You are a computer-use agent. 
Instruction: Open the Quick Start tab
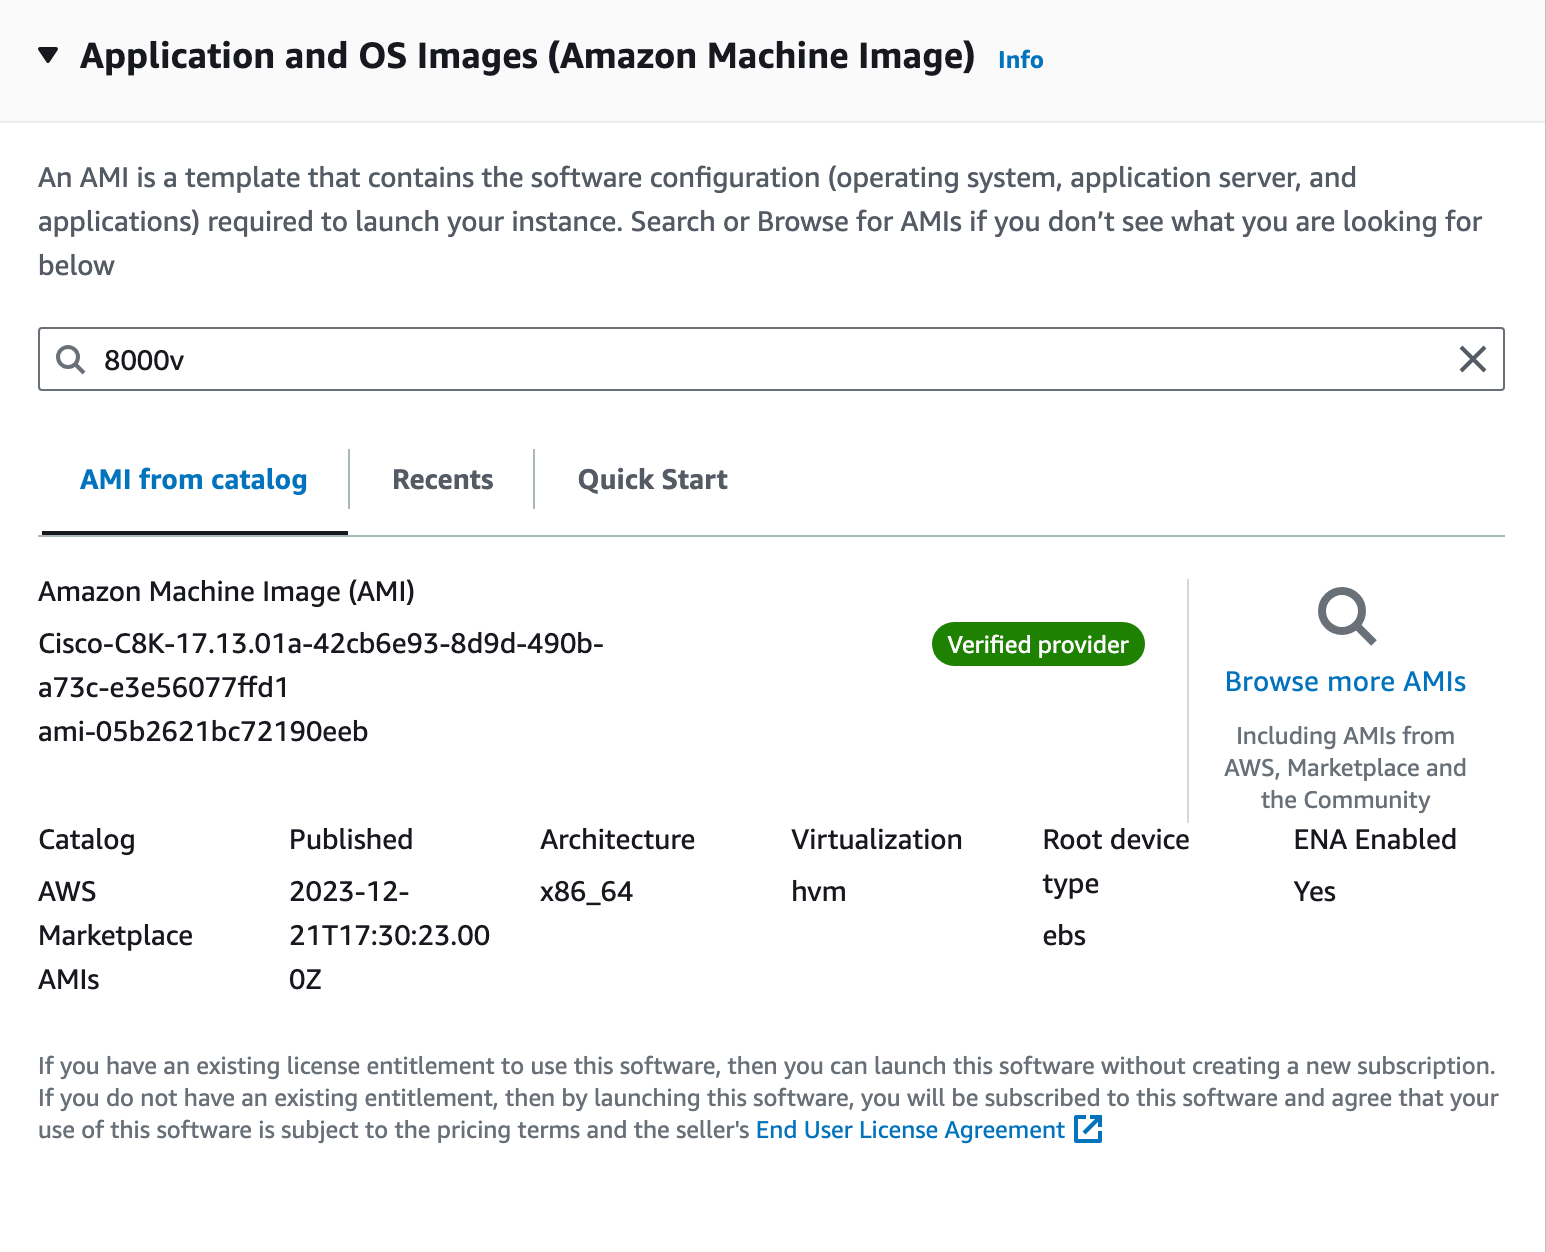[x=651, y=479]
